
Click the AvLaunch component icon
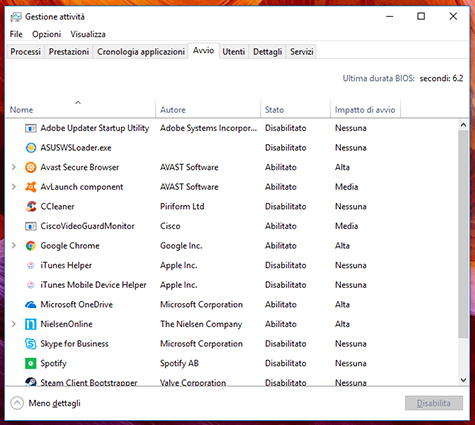click(x=31, y=187)
